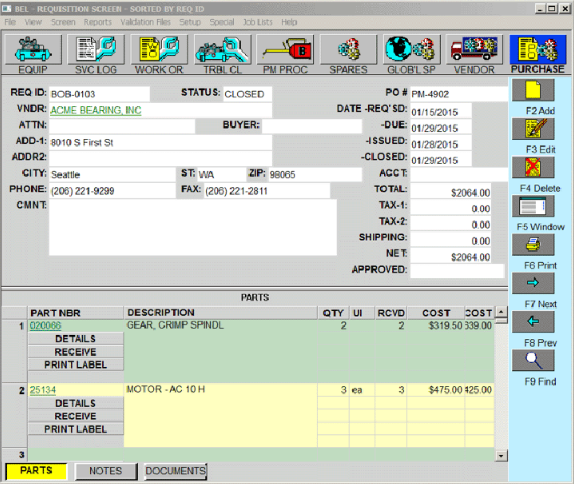The image size is (574, 484).
Task: Click the F6 Print icon
Action: tap(533, 245)
